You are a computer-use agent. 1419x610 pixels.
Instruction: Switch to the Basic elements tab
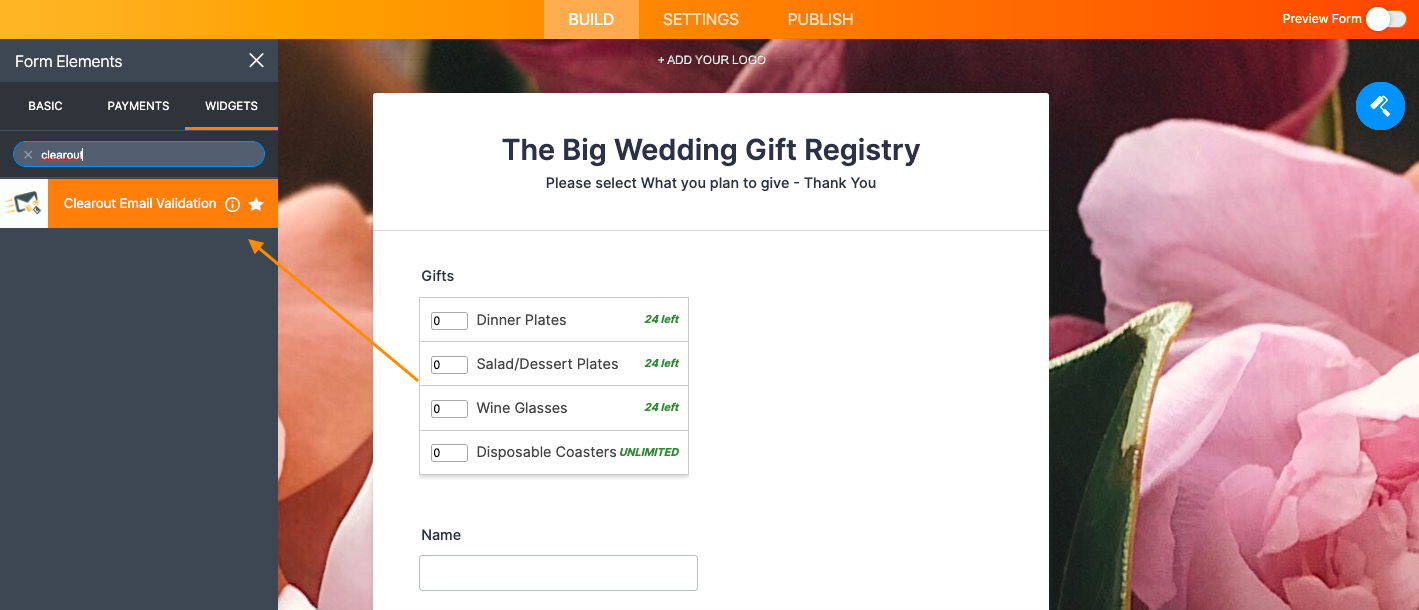tap(45, 106)
